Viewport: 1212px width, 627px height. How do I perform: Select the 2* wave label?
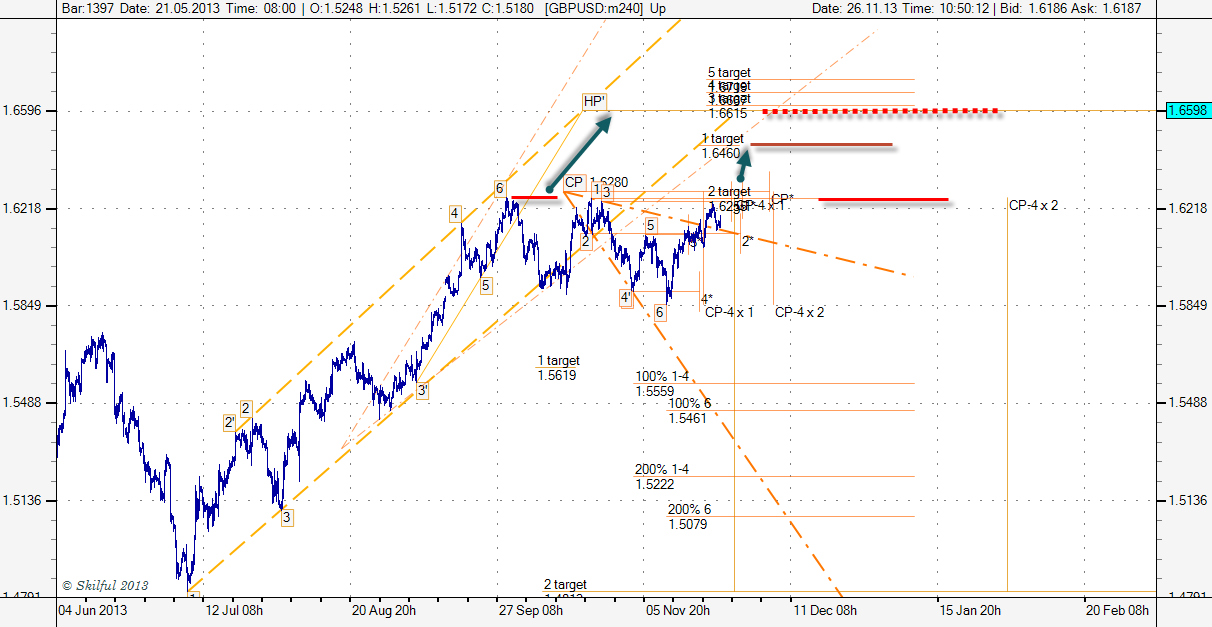click(747, 241)
